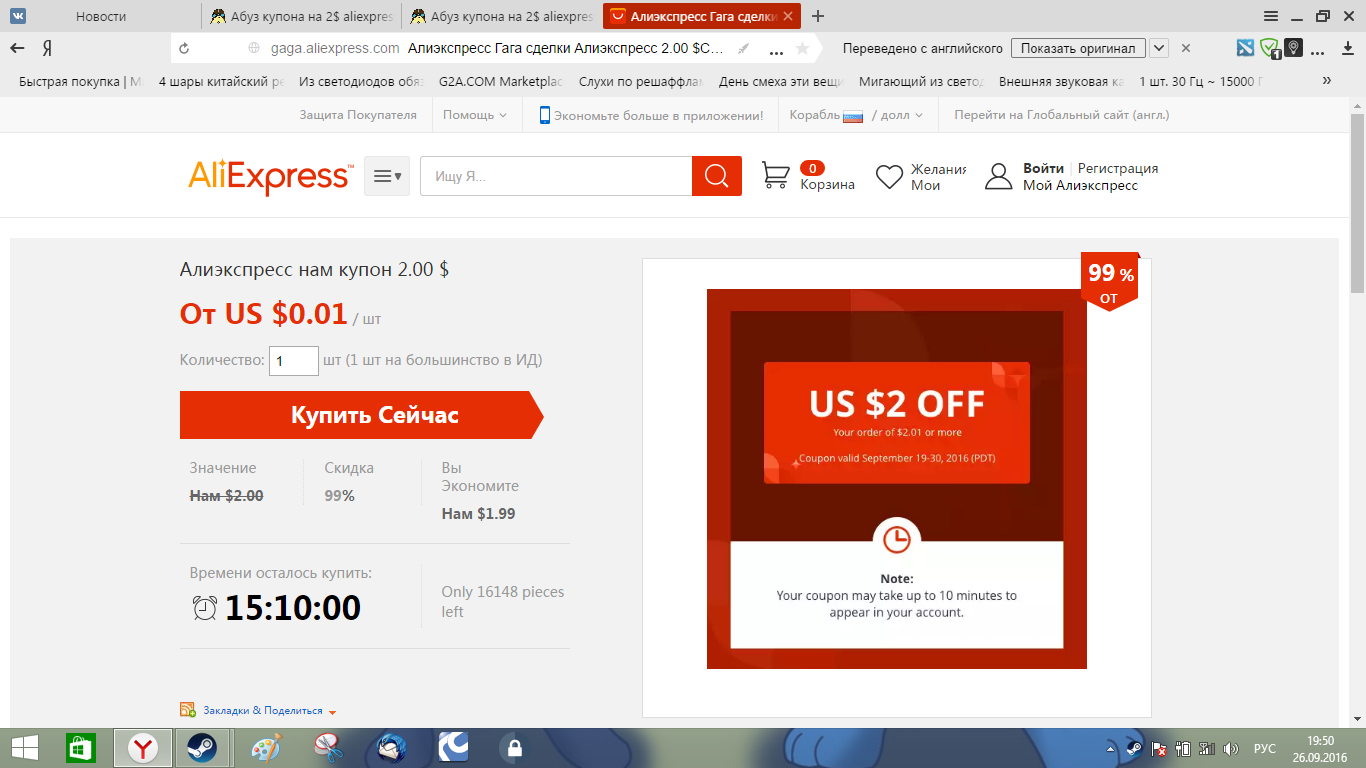1366x768 pixels.
Task: Close the "Алиэкспресс Гага сделки" tab
Action: pyautogui.click(x=789, y=16)
